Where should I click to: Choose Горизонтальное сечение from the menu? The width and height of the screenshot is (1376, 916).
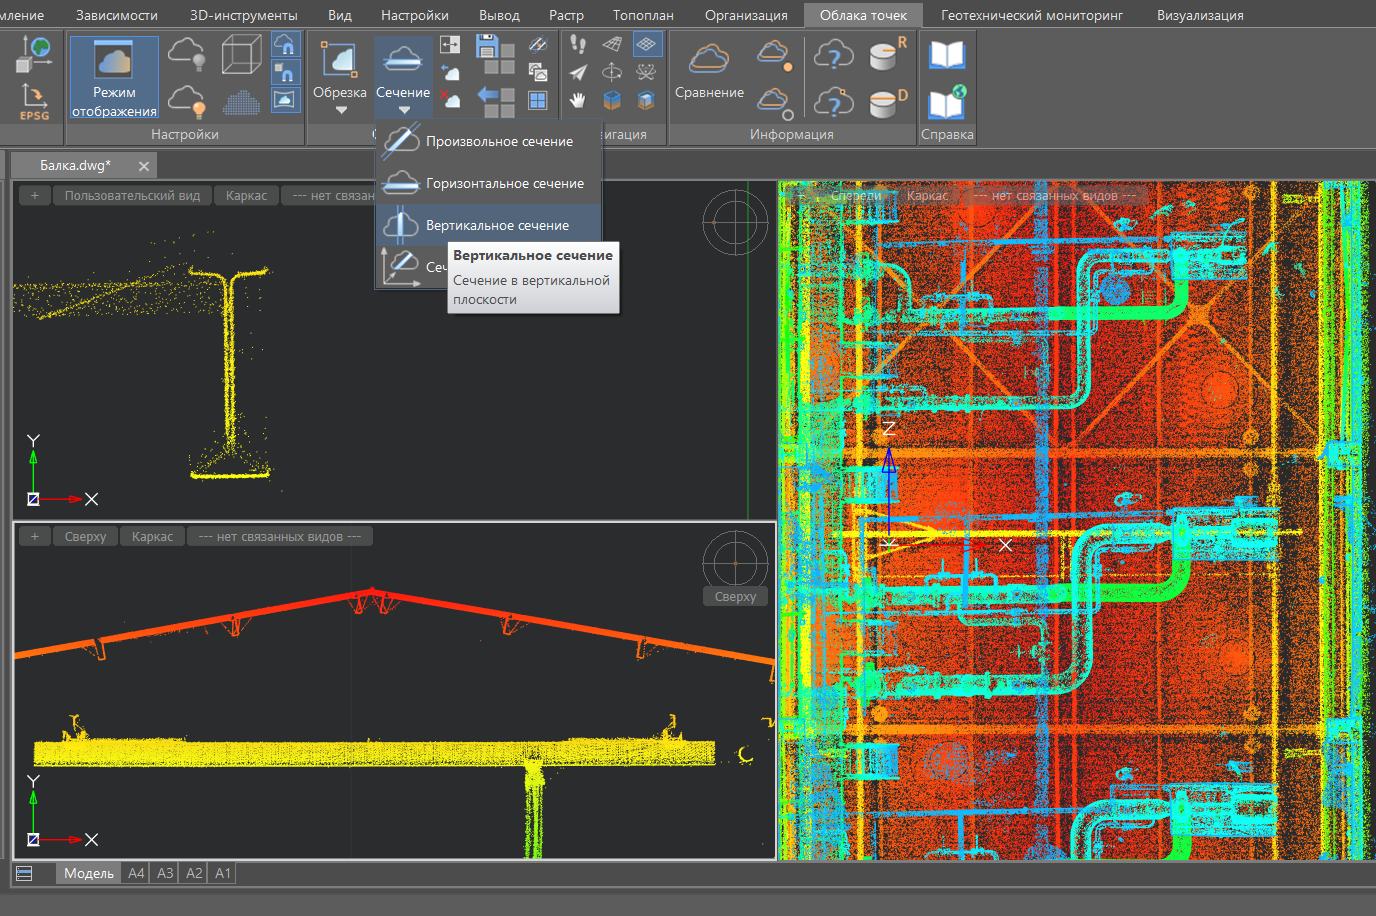point(504,184)
